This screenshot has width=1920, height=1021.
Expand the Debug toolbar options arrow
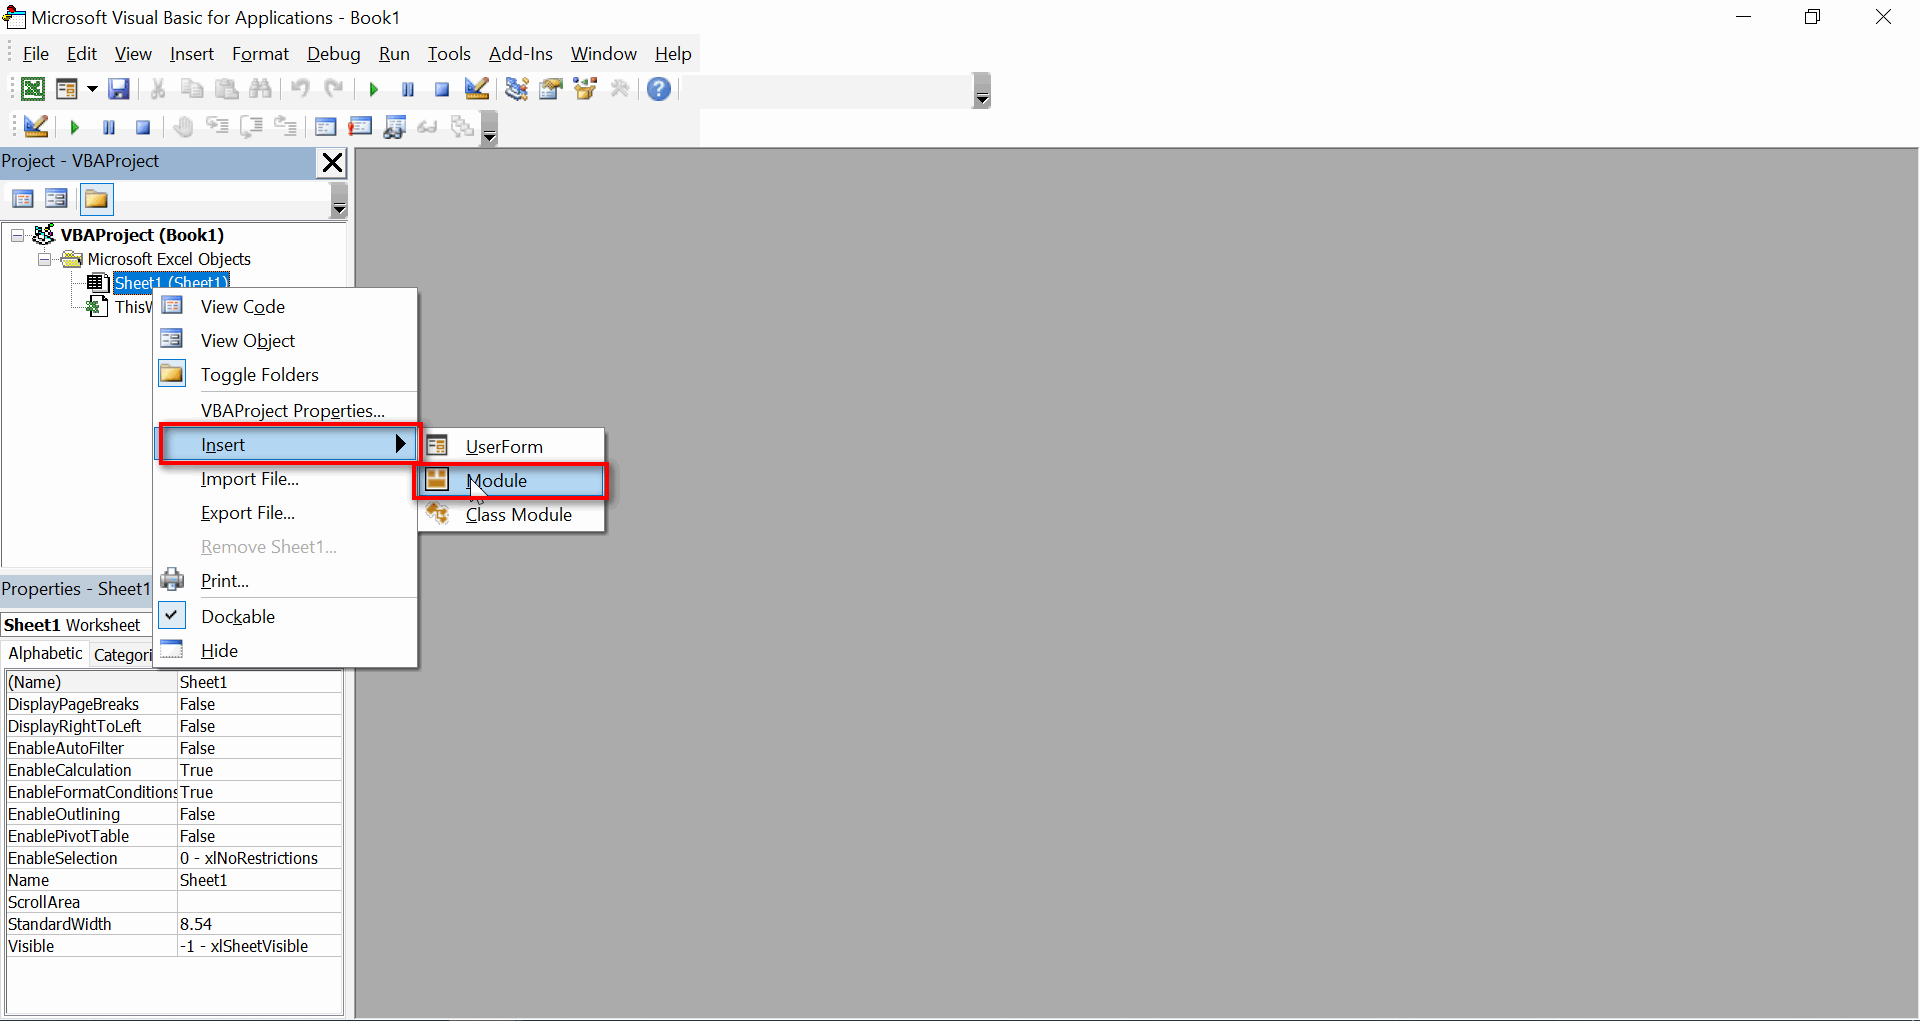[489, 129]
